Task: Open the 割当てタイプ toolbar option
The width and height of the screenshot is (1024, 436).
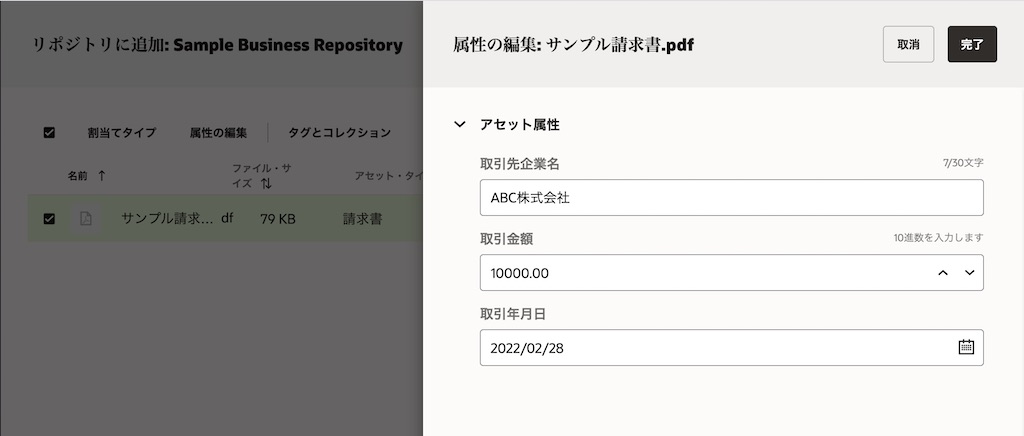Action: pyautogui.click(x=121, y=132)
